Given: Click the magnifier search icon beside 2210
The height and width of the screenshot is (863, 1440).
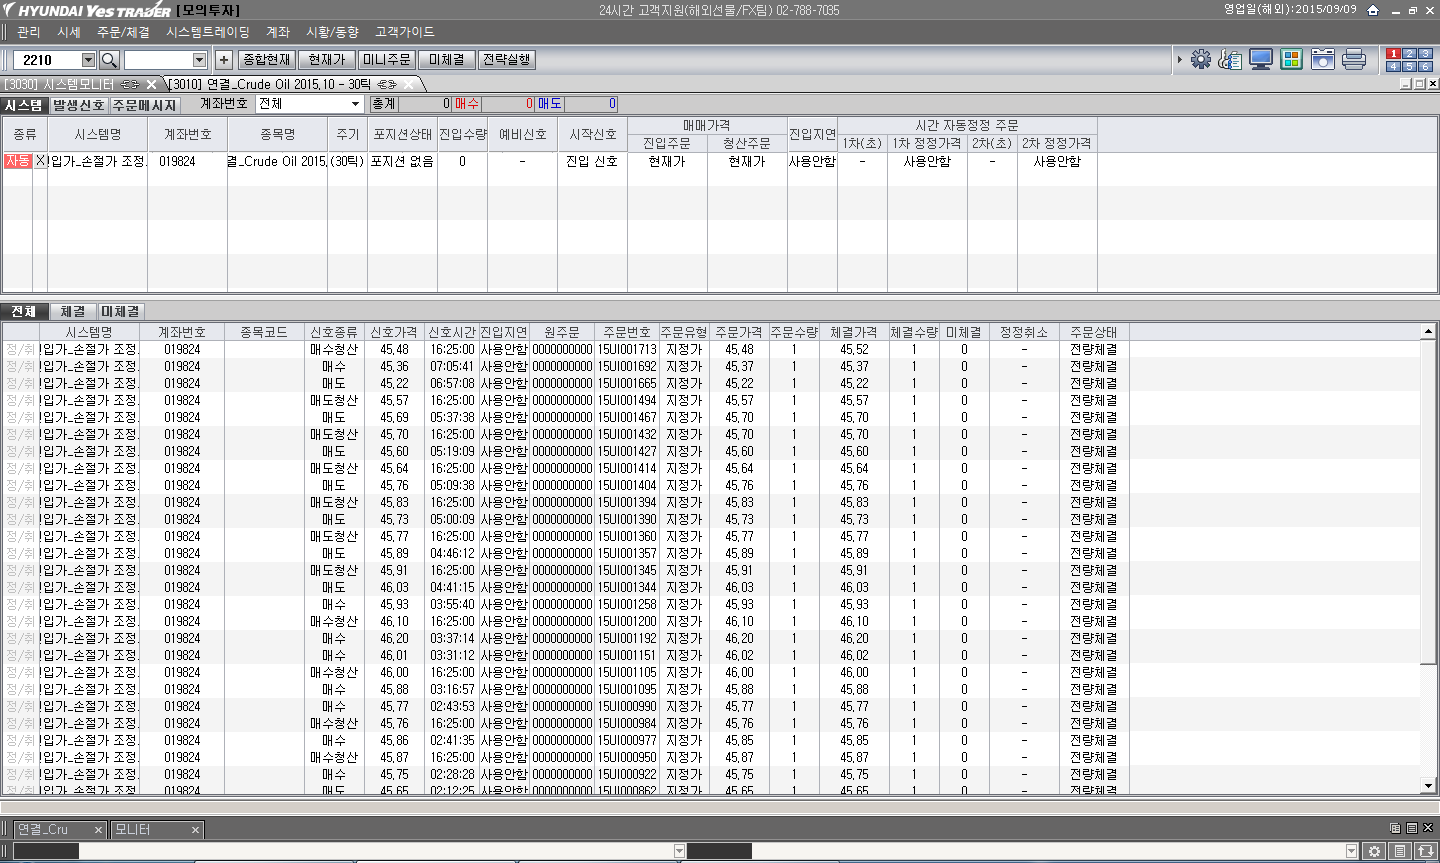Looking at the screenshot, I should pos(109,60).
